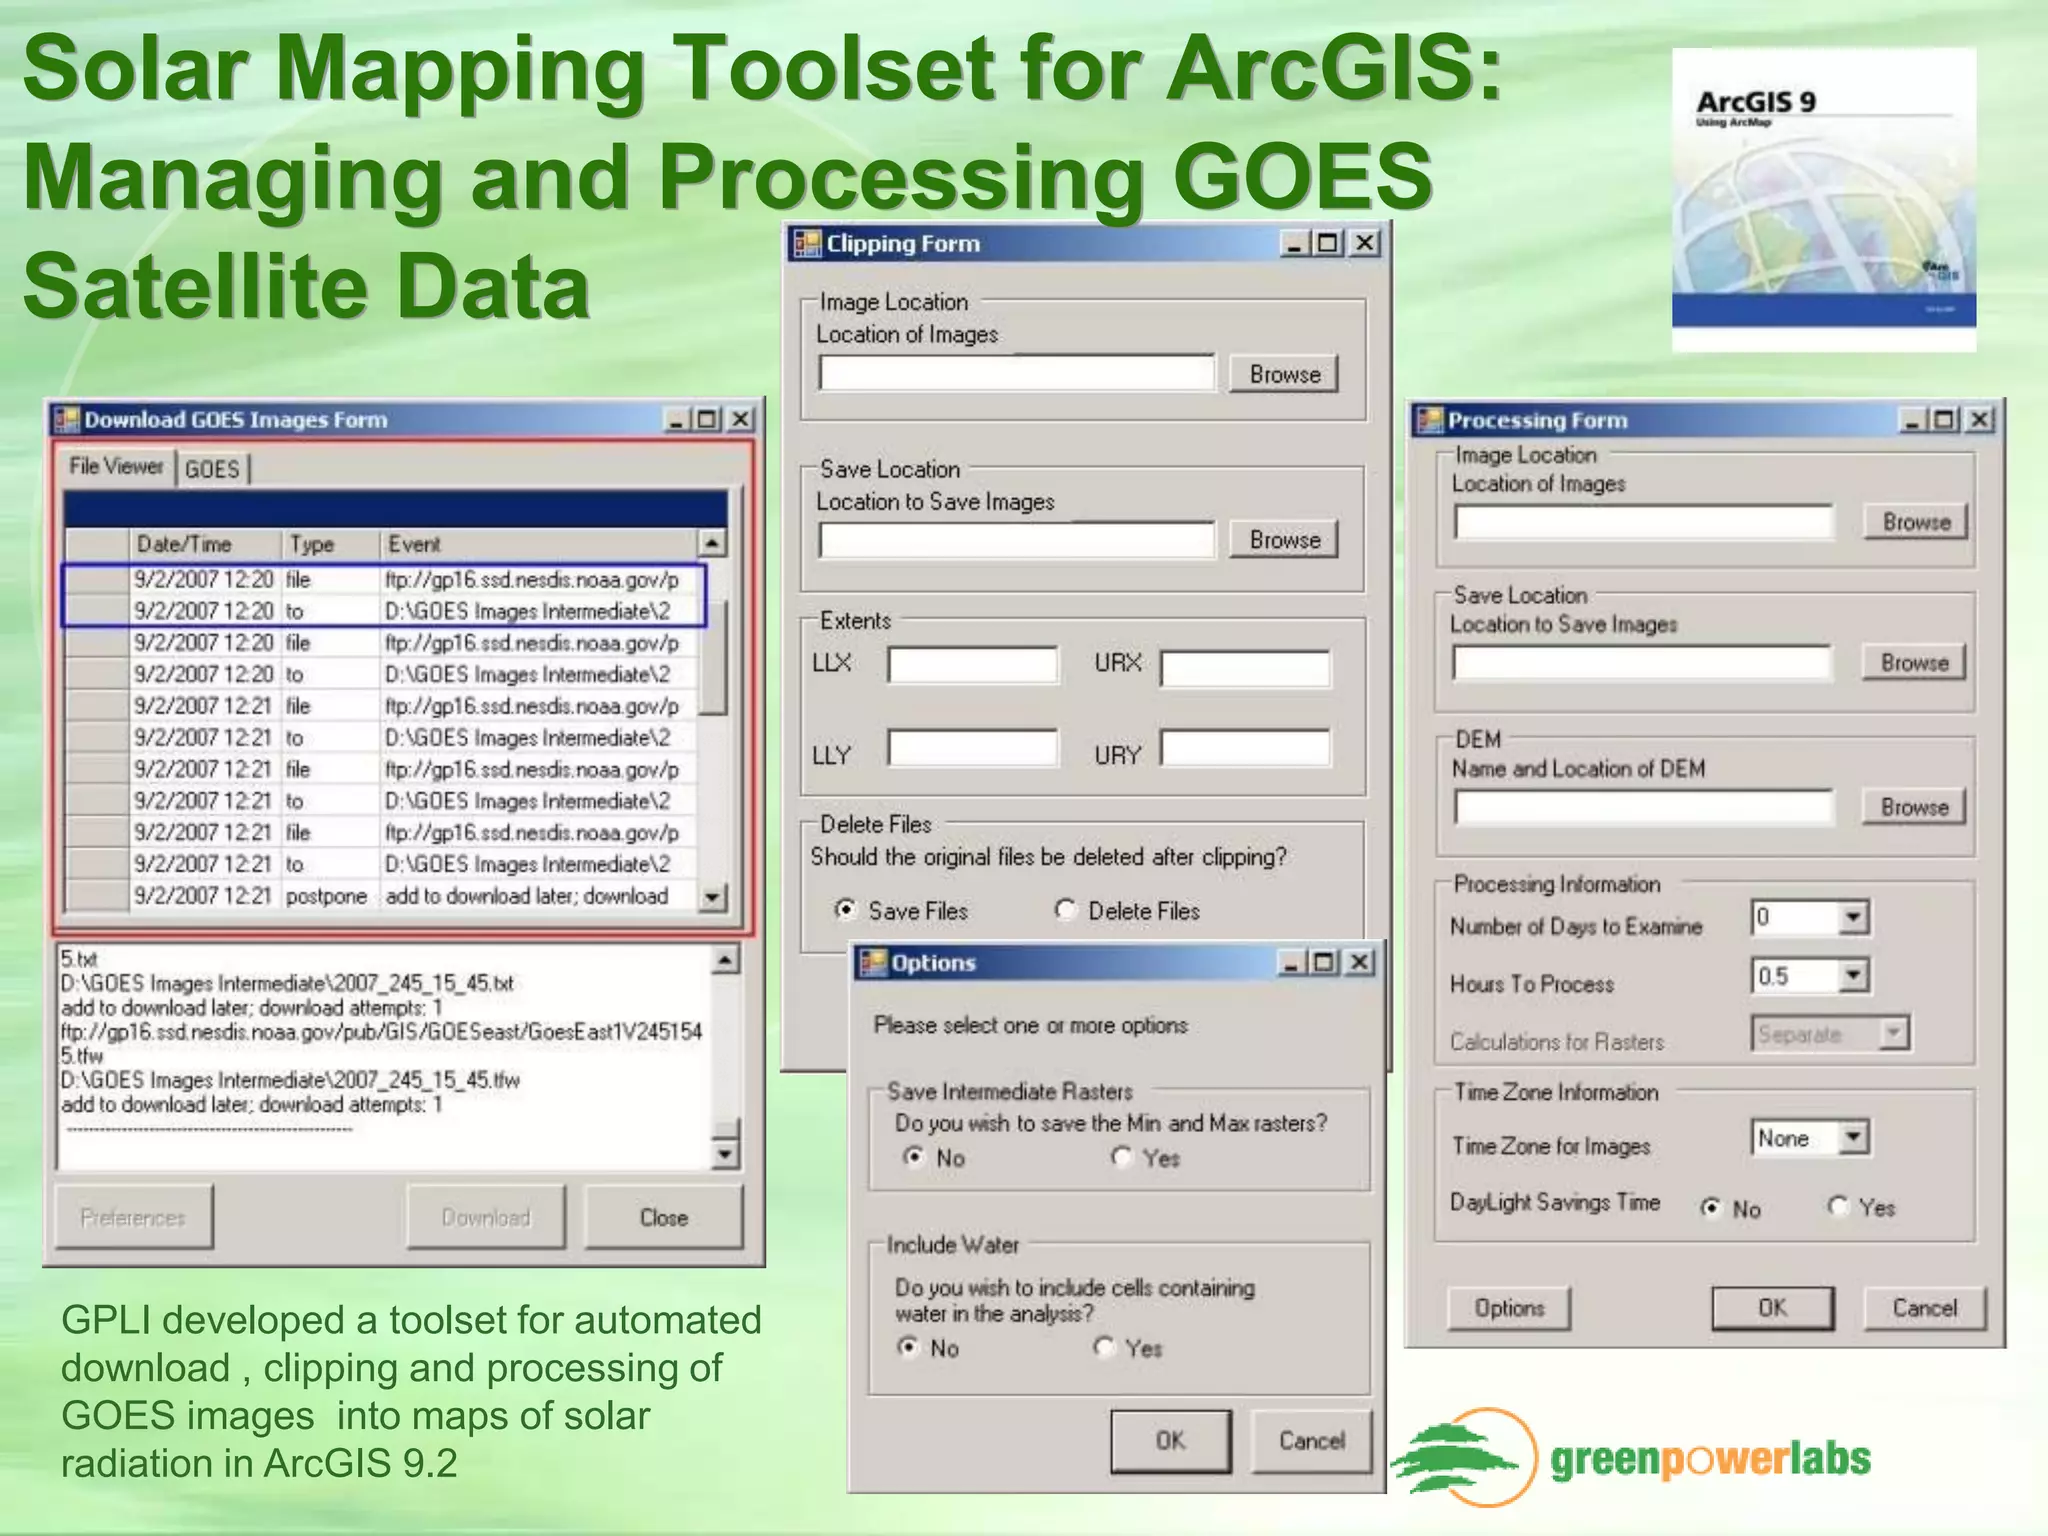Click the Preferences button
The width and height of the screenshot is (2048, 1536).
point(134,1217)
